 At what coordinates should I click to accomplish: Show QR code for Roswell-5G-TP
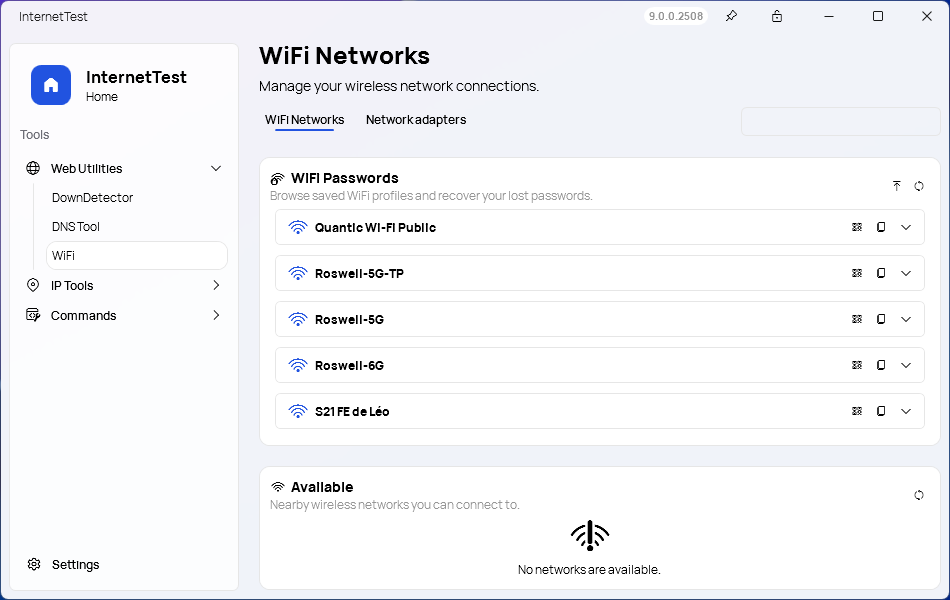pyautogui.click(x=857, y=273)
